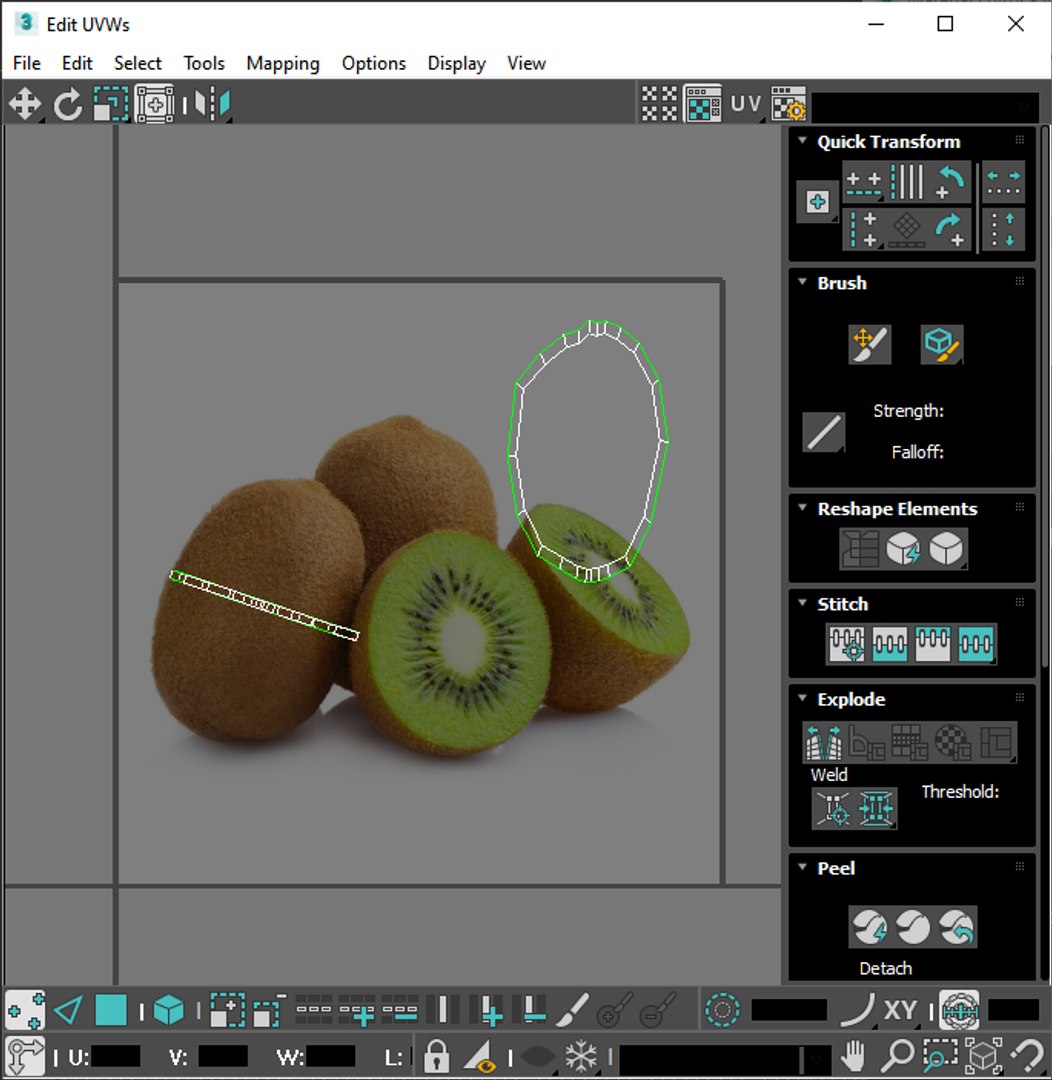Click the Reset Peel icon
The width and height of the screenshot is (1052, 1080).
point(956,927)
